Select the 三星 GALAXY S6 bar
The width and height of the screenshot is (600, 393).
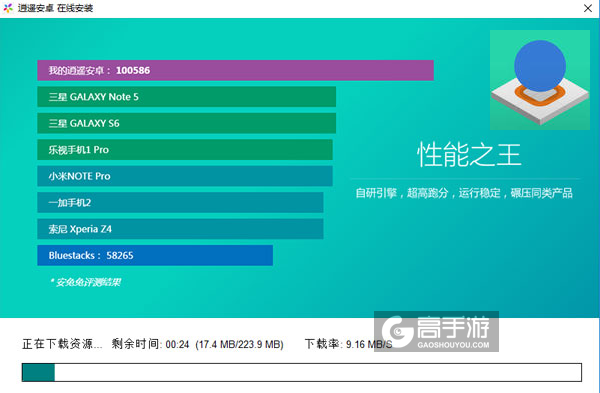coord(186,123)
